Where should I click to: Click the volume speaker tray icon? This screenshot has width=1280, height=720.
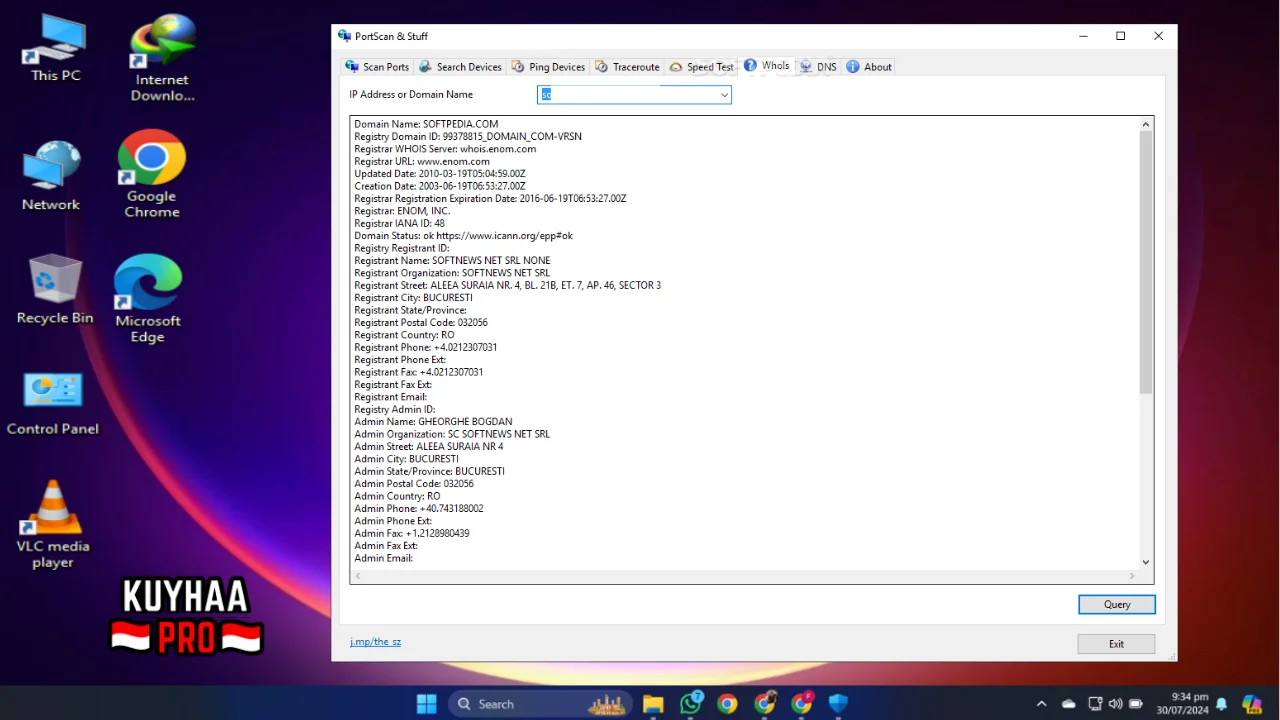point(1116,704)
